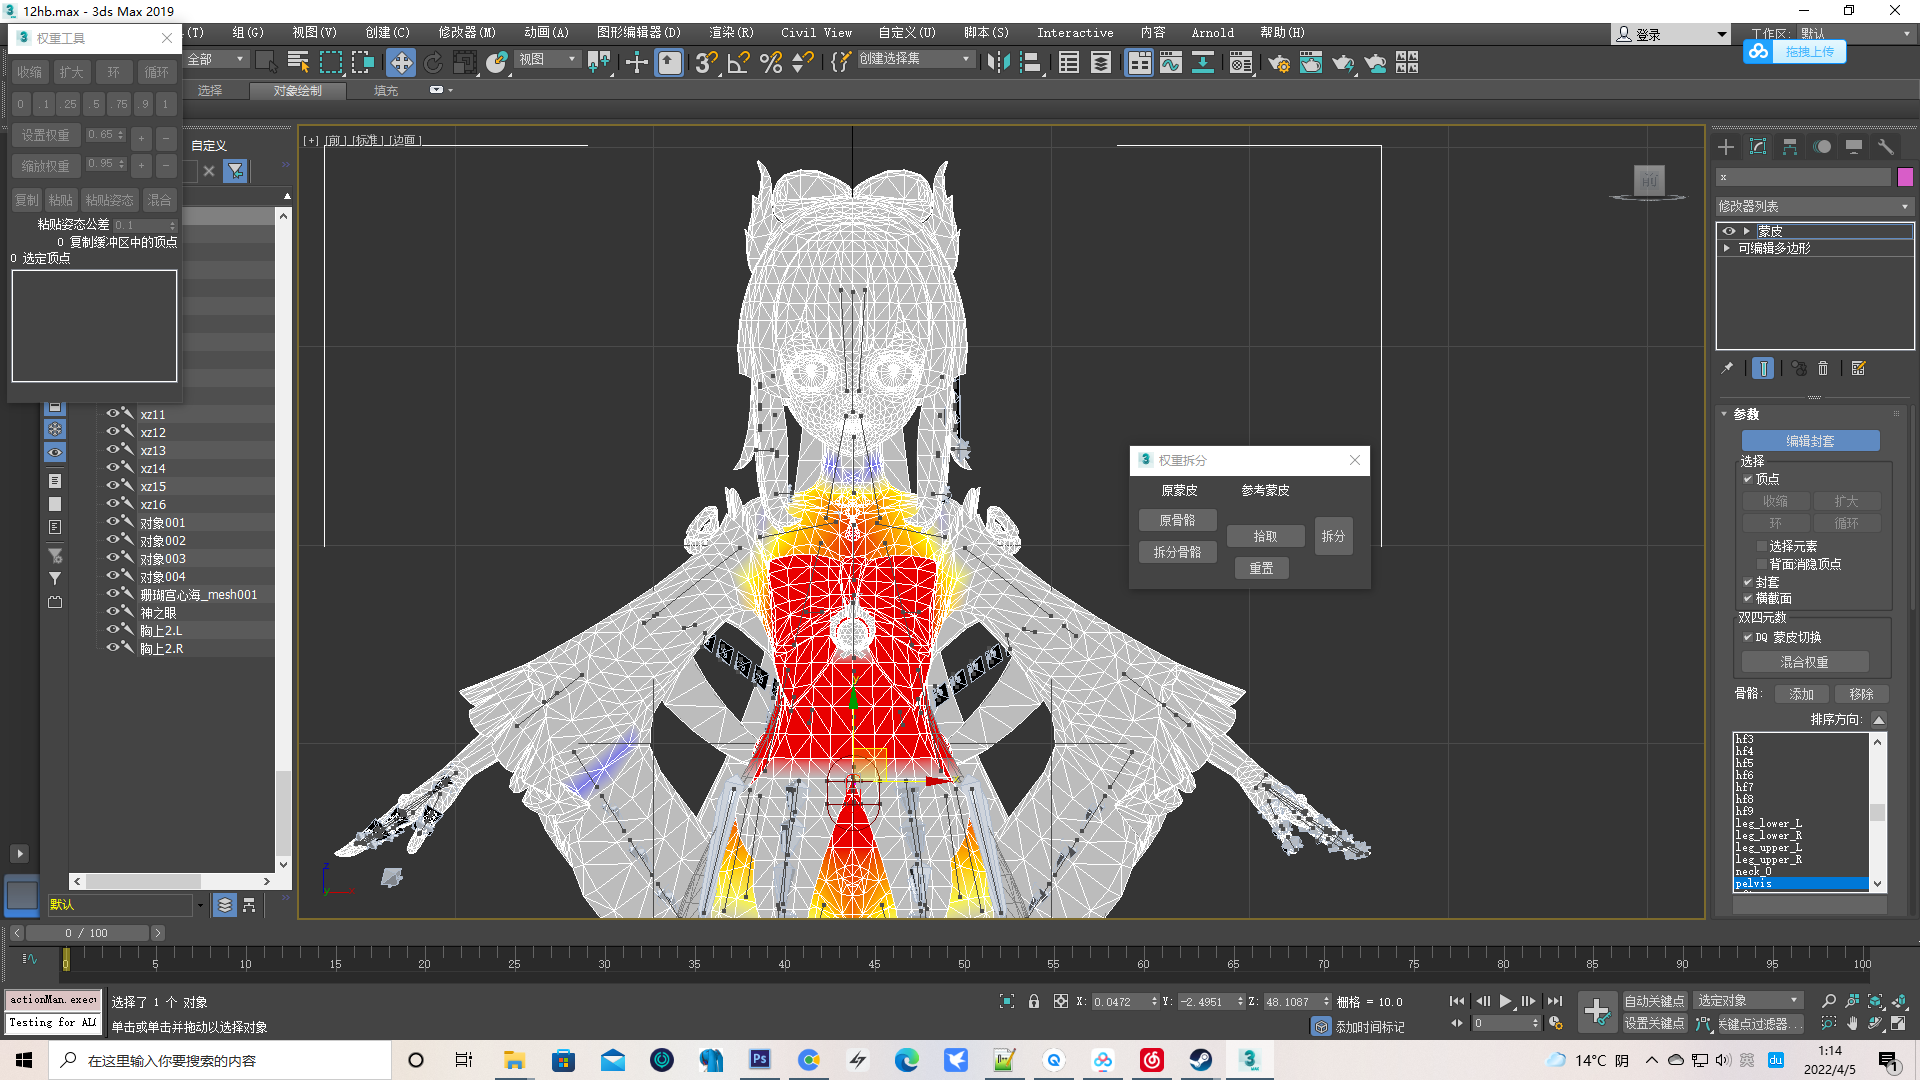
Task: Open the Motion panel icon
Action: pyautogui.click(x=1822, y=147)
